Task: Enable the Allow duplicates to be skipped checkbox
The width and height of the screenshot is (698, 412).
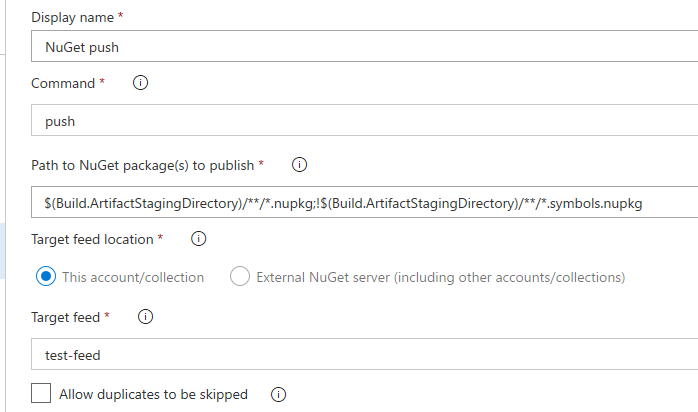Action: tap(41, 393)
